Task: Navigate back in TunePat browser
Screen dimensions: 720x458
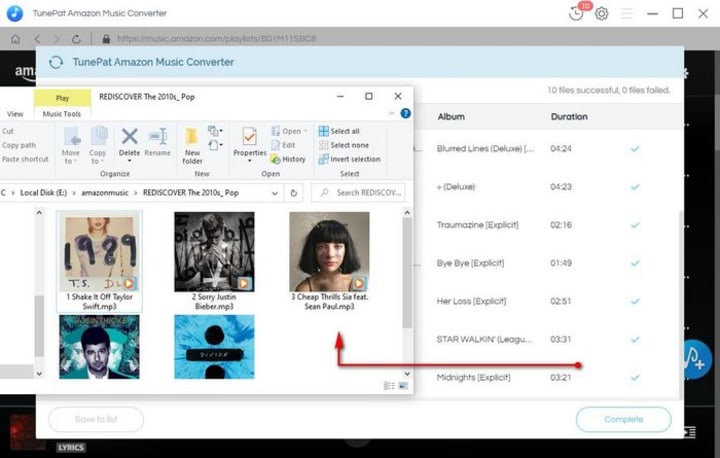Action: pyautogui.click(x=37, y=39)
